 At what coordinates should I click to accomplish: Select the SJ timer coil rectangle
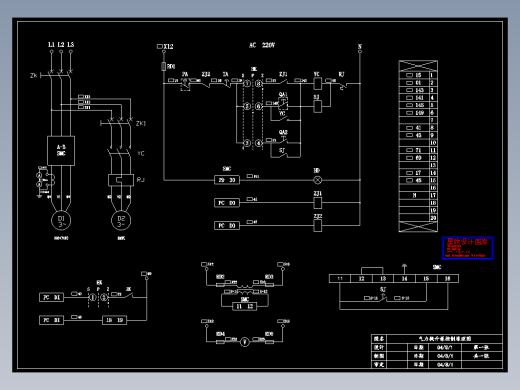(318, 107)
